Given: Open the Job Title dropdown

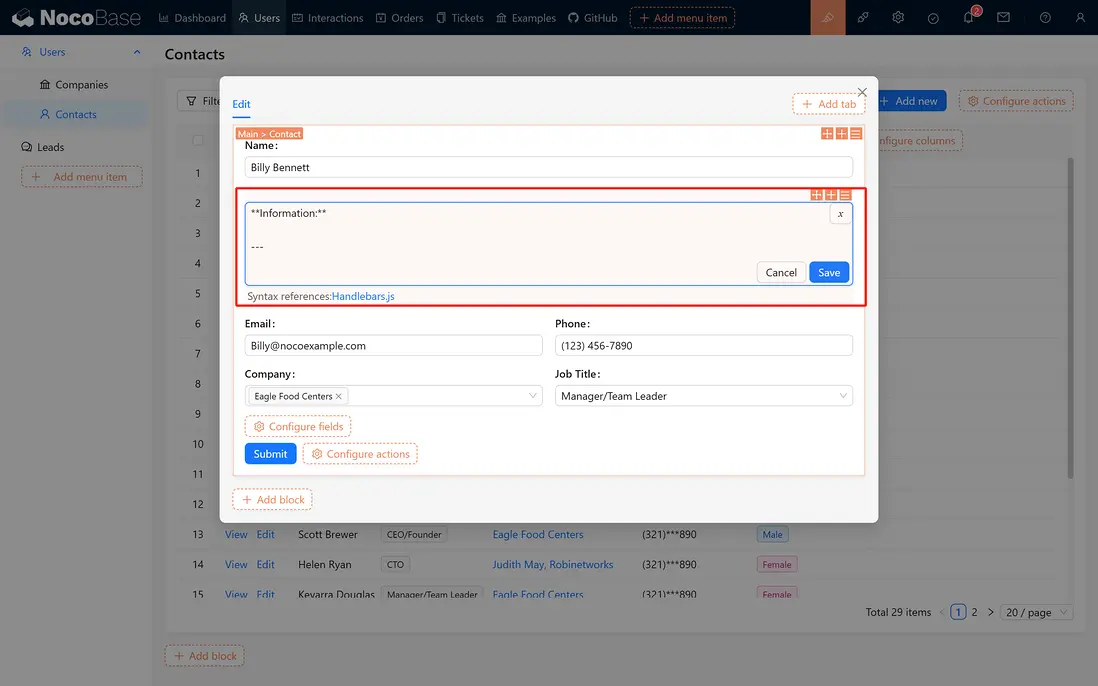Looking at the screenshot, I should point(704,396).
